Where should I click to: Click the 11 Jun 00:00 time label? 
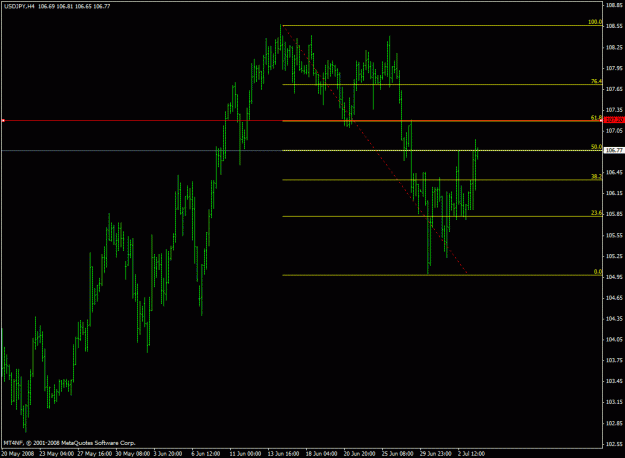(x=246, y=454)
